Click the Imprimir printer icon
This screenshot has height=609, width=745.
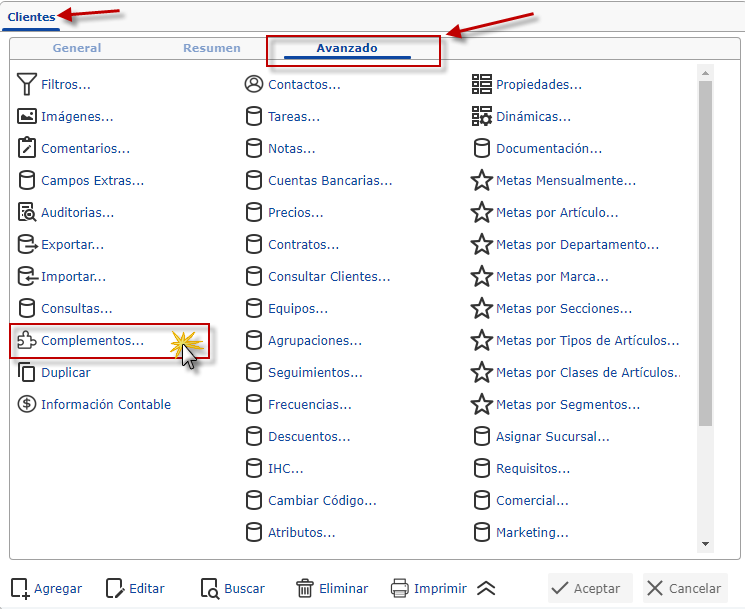click(400, 588)
